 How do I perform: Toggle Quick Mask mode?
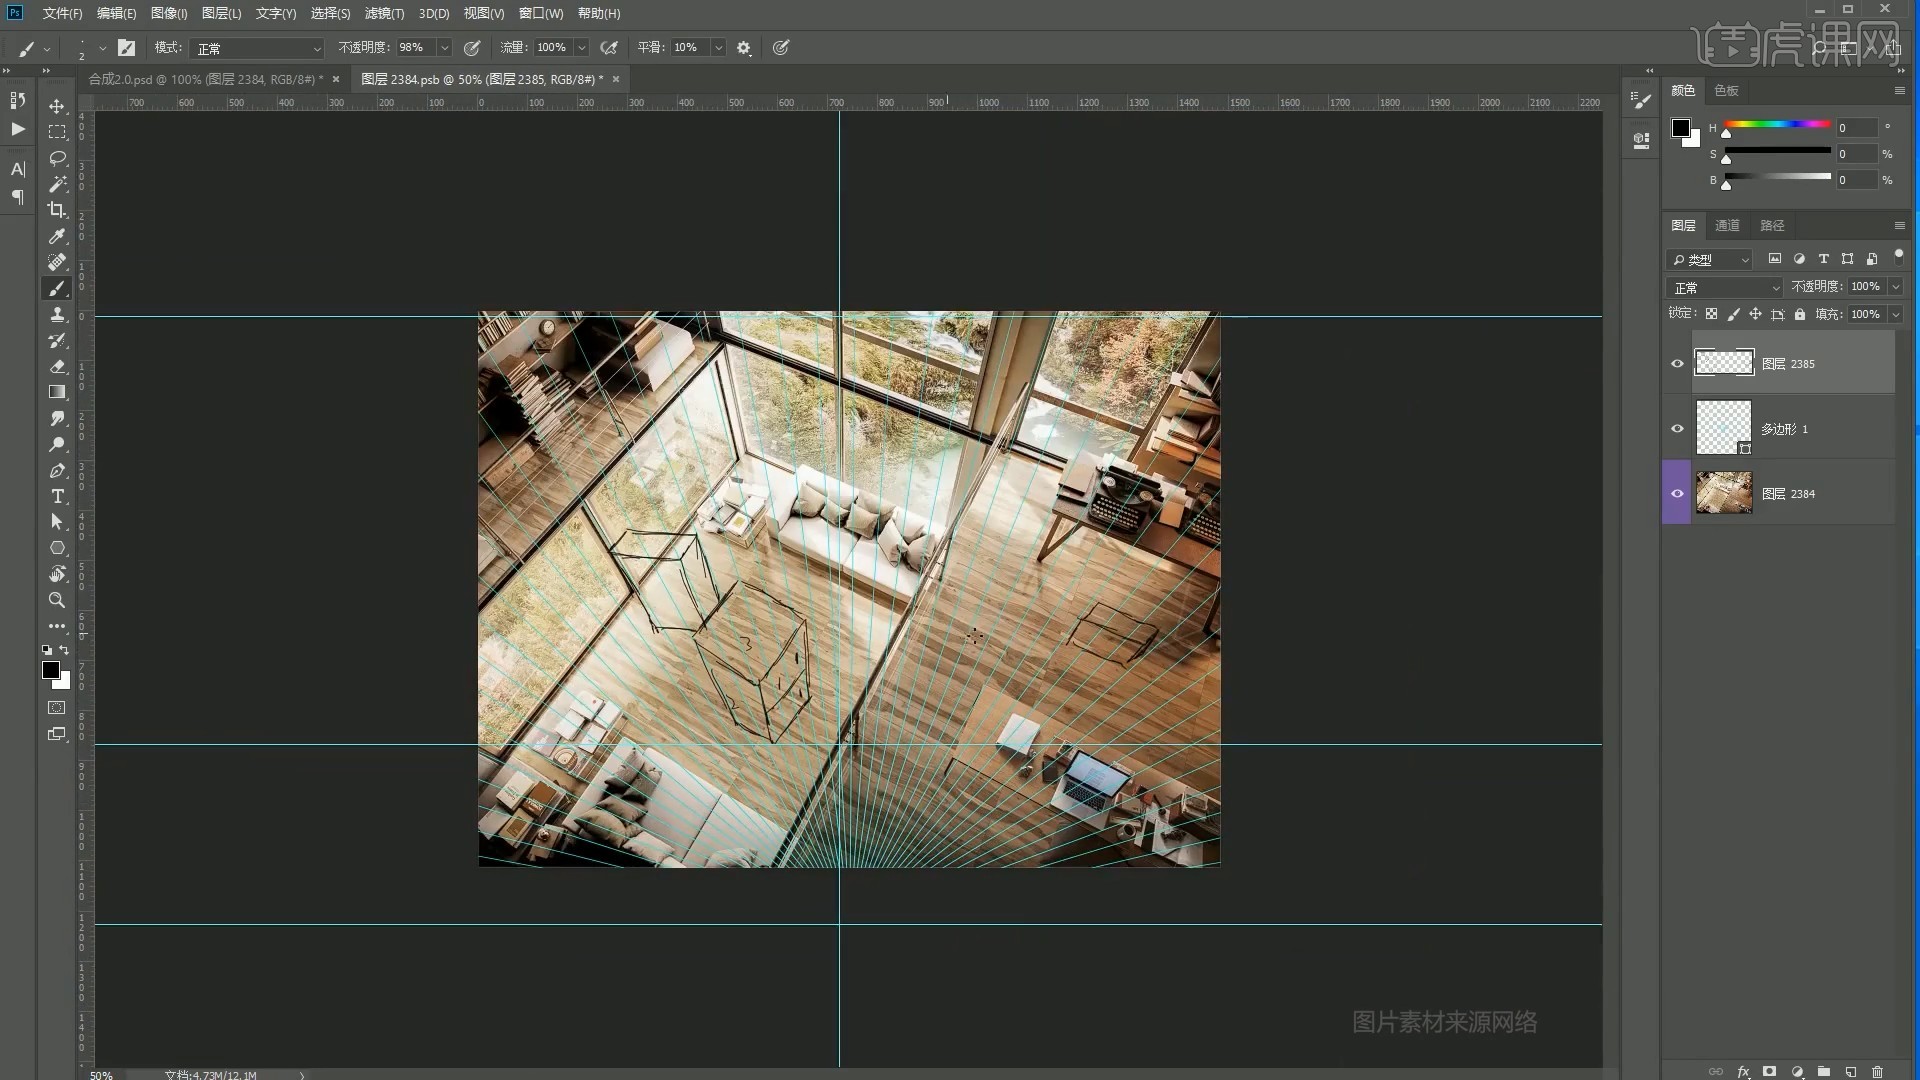(57, 708)
